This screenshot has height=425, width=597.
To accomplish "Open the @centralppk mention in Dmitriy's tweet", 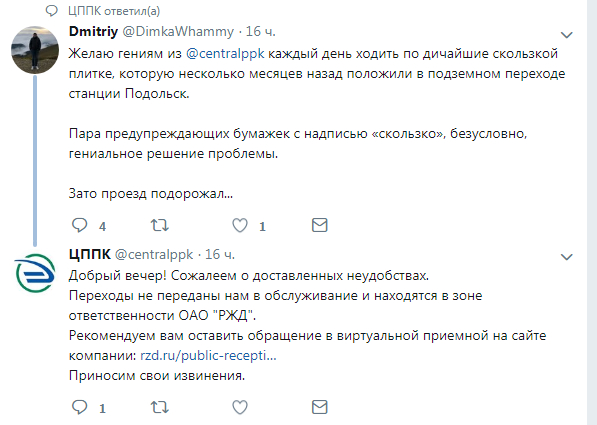I will point(225,54).
